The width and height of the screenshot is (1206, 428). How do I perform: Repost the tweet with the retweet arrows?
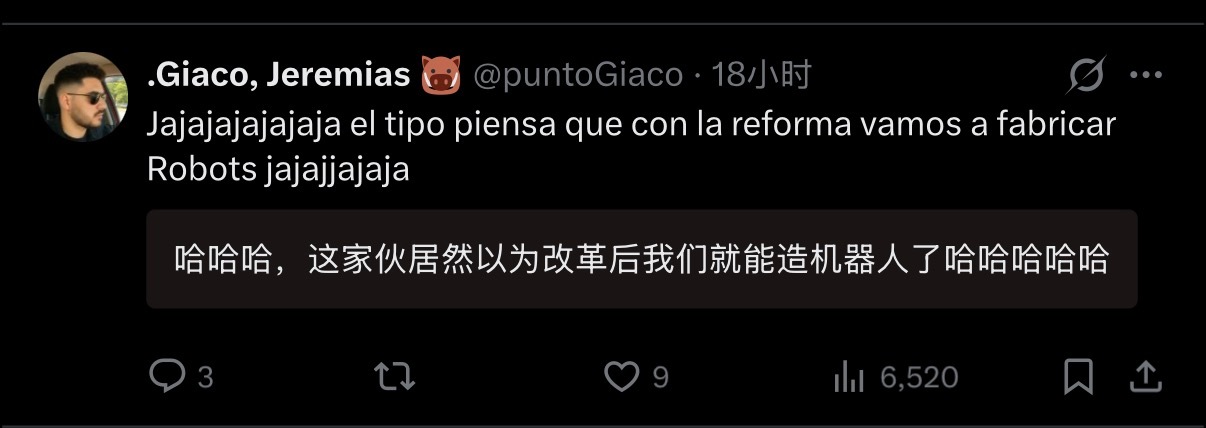pos(394,377)
